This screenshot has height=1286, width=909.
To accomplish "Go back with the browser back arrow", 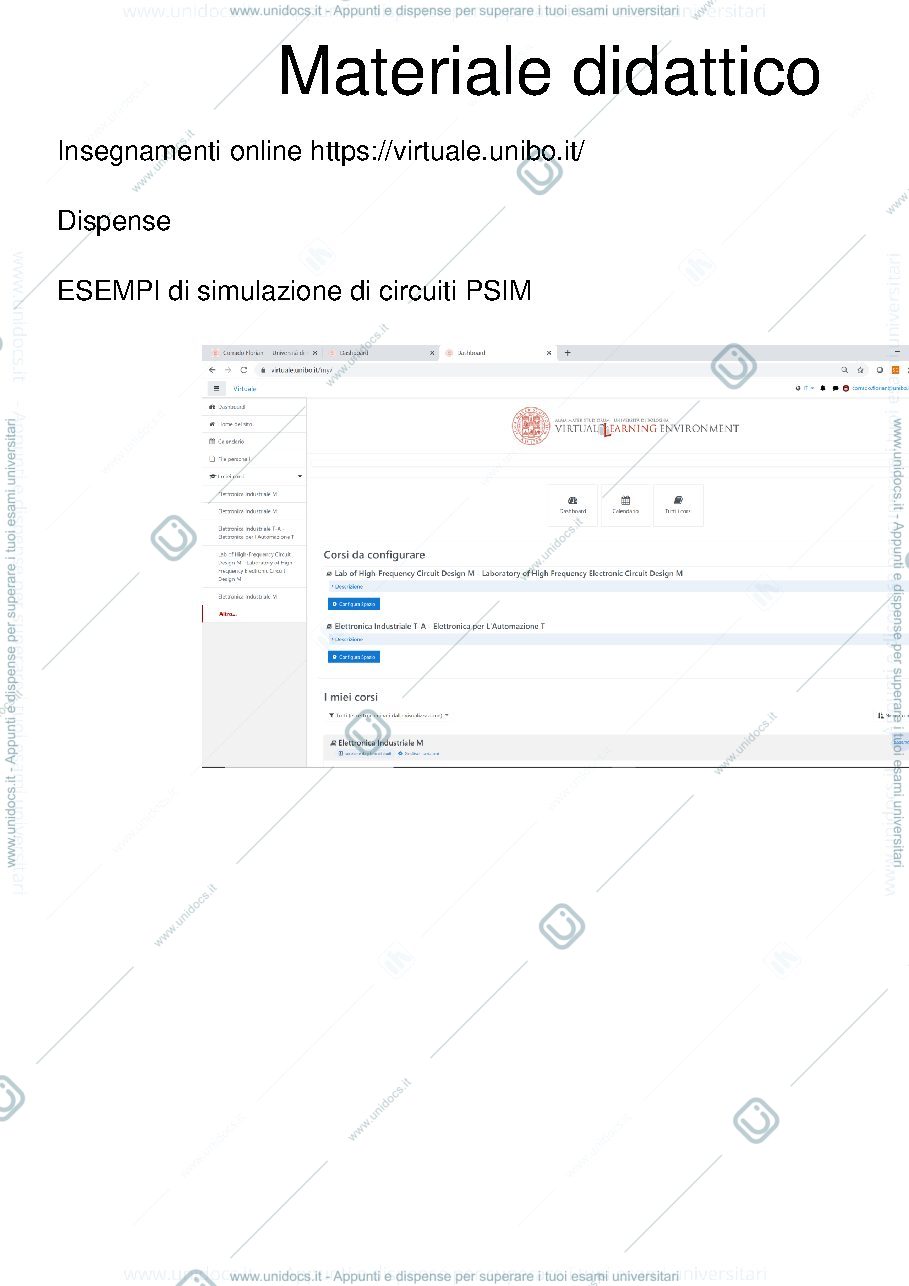I will [x=212, y=369].
